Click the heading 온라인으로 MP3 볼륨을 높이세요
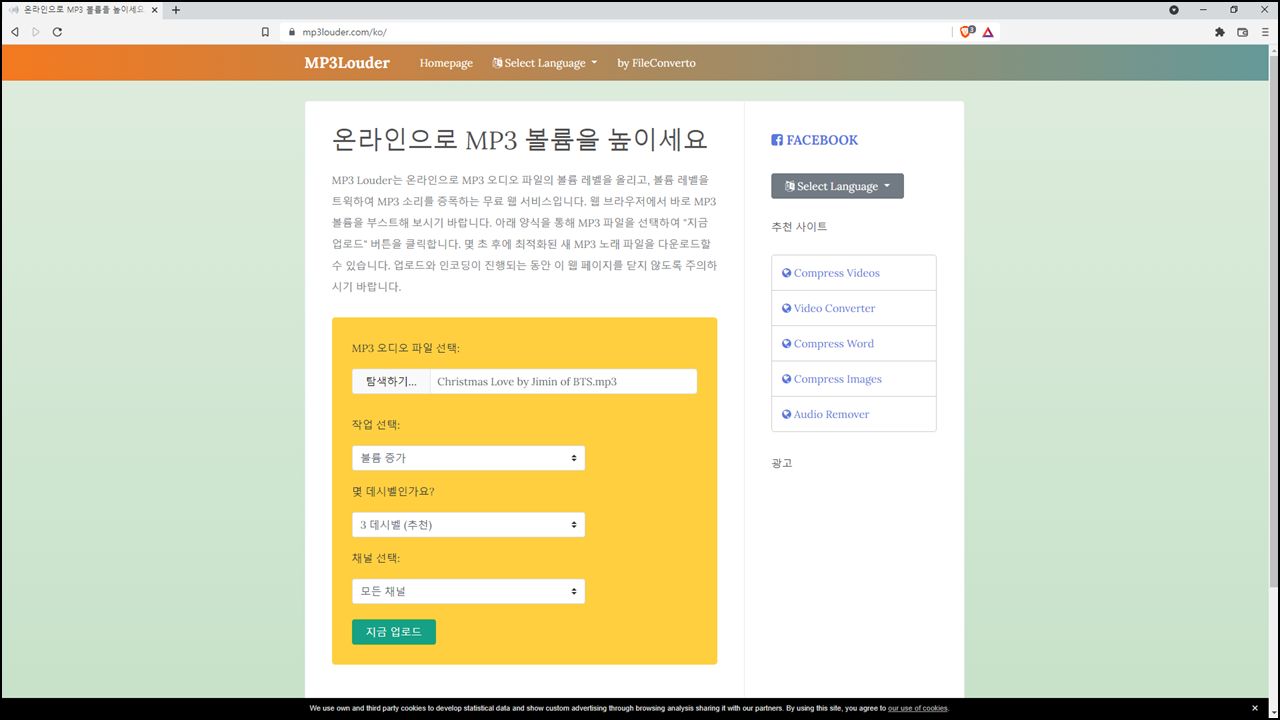Viewport: 1280px width, 720px height. (519, 139)
